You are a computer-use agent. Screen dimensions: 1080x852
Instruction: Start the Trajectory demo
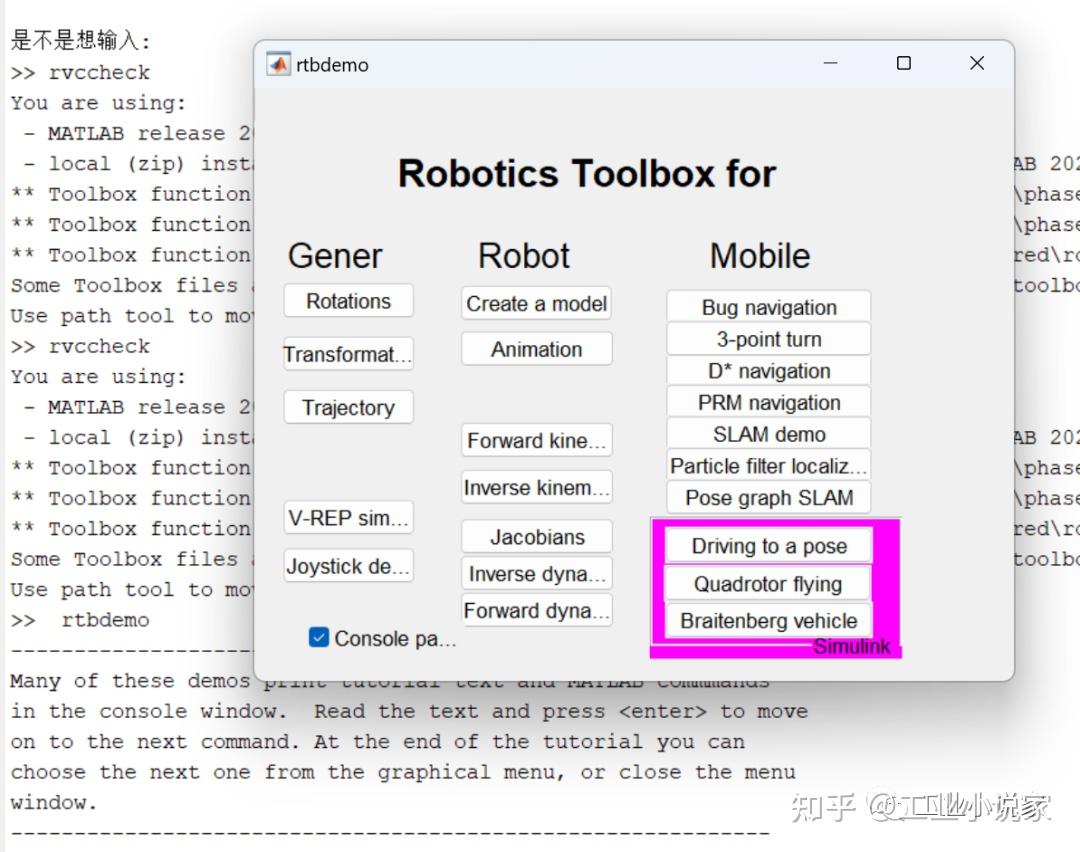tap(348, 407)
